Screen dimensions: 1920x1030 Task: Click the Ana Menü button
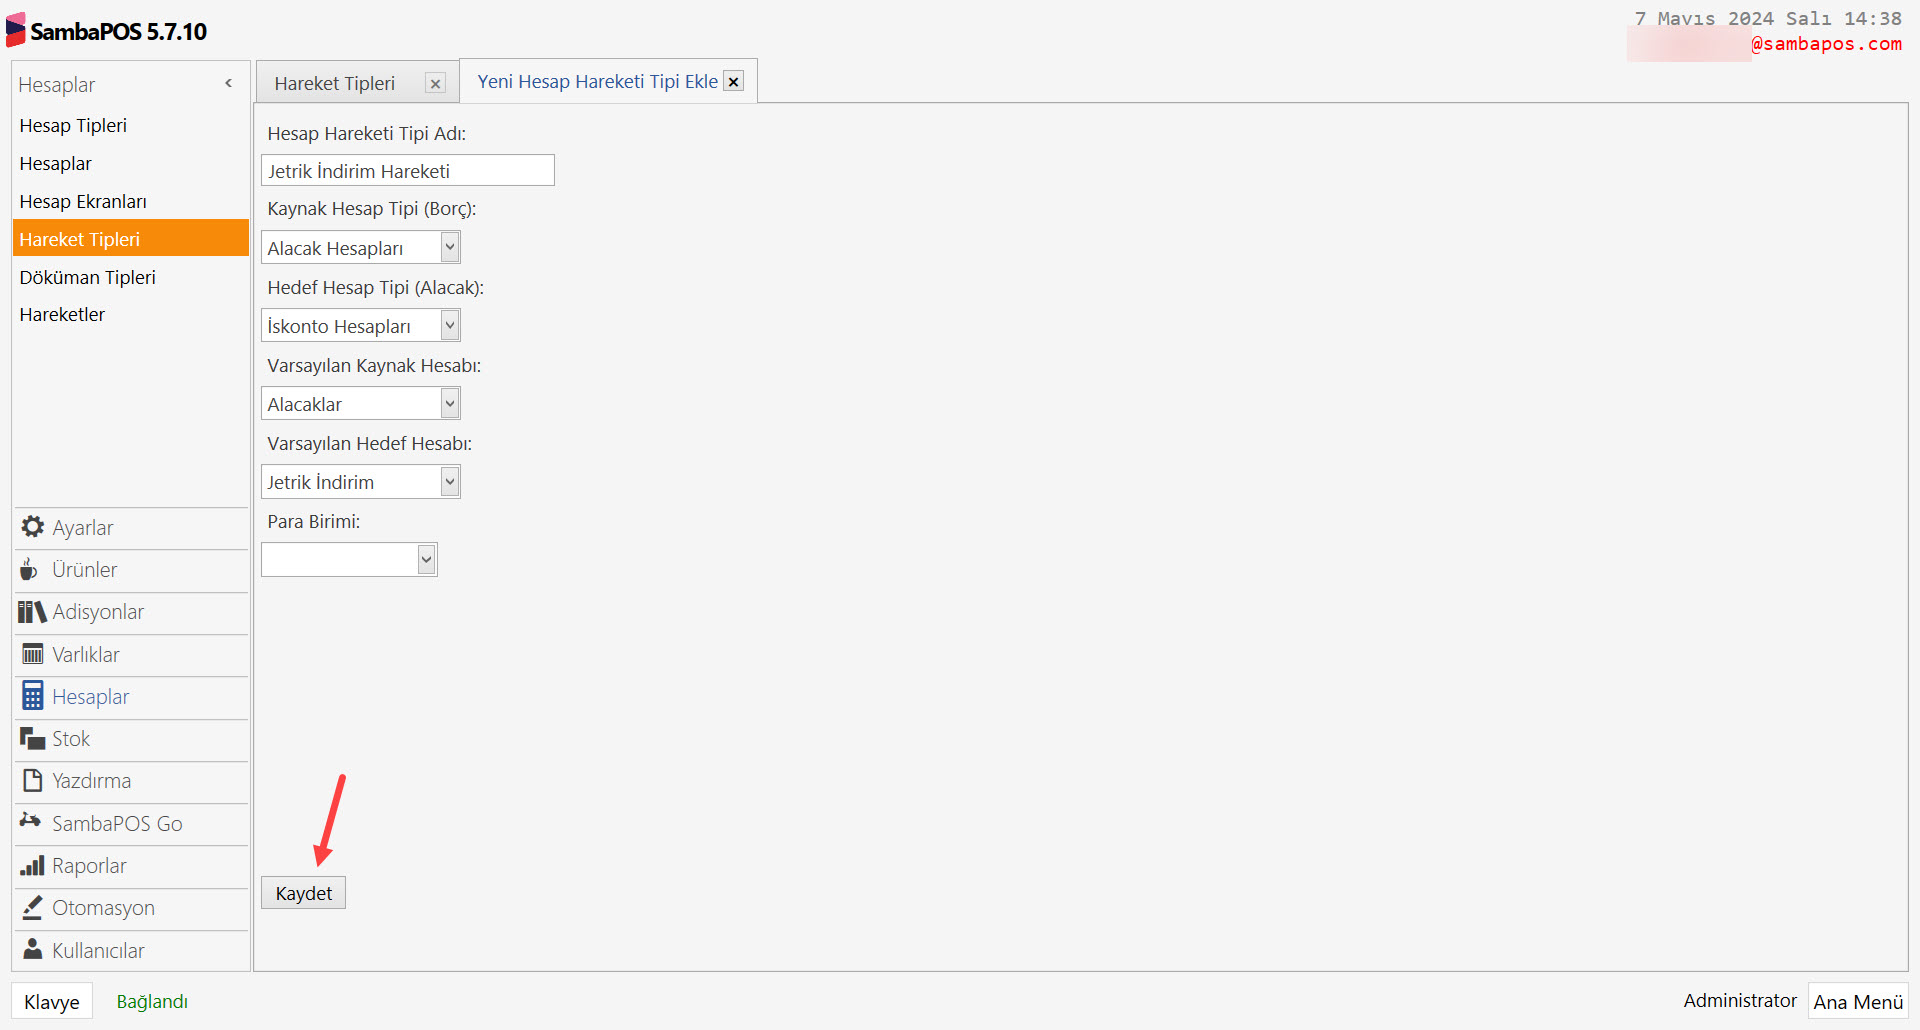[1858, 1001]
